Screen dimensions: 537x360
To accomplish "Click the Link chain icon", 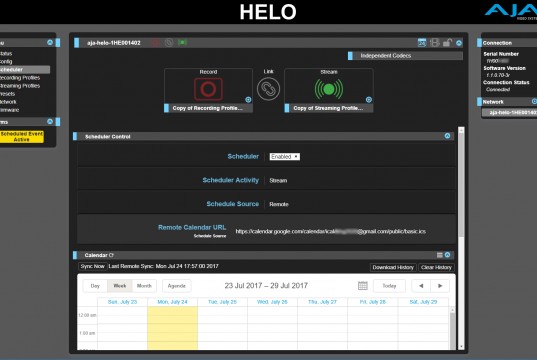I will [x=268, y=89].
